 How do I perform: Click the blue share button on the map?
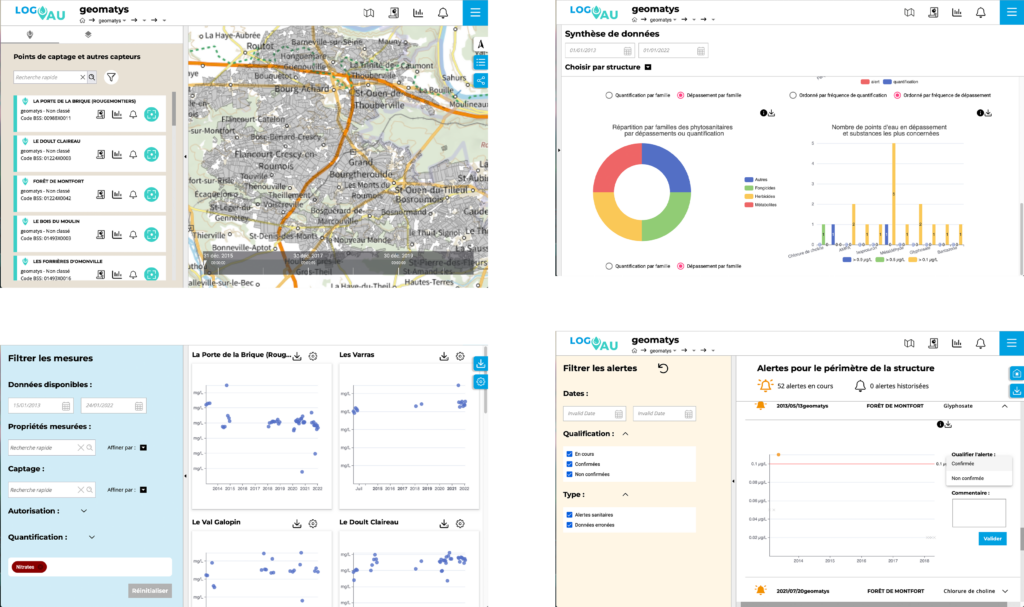(481, 80)
